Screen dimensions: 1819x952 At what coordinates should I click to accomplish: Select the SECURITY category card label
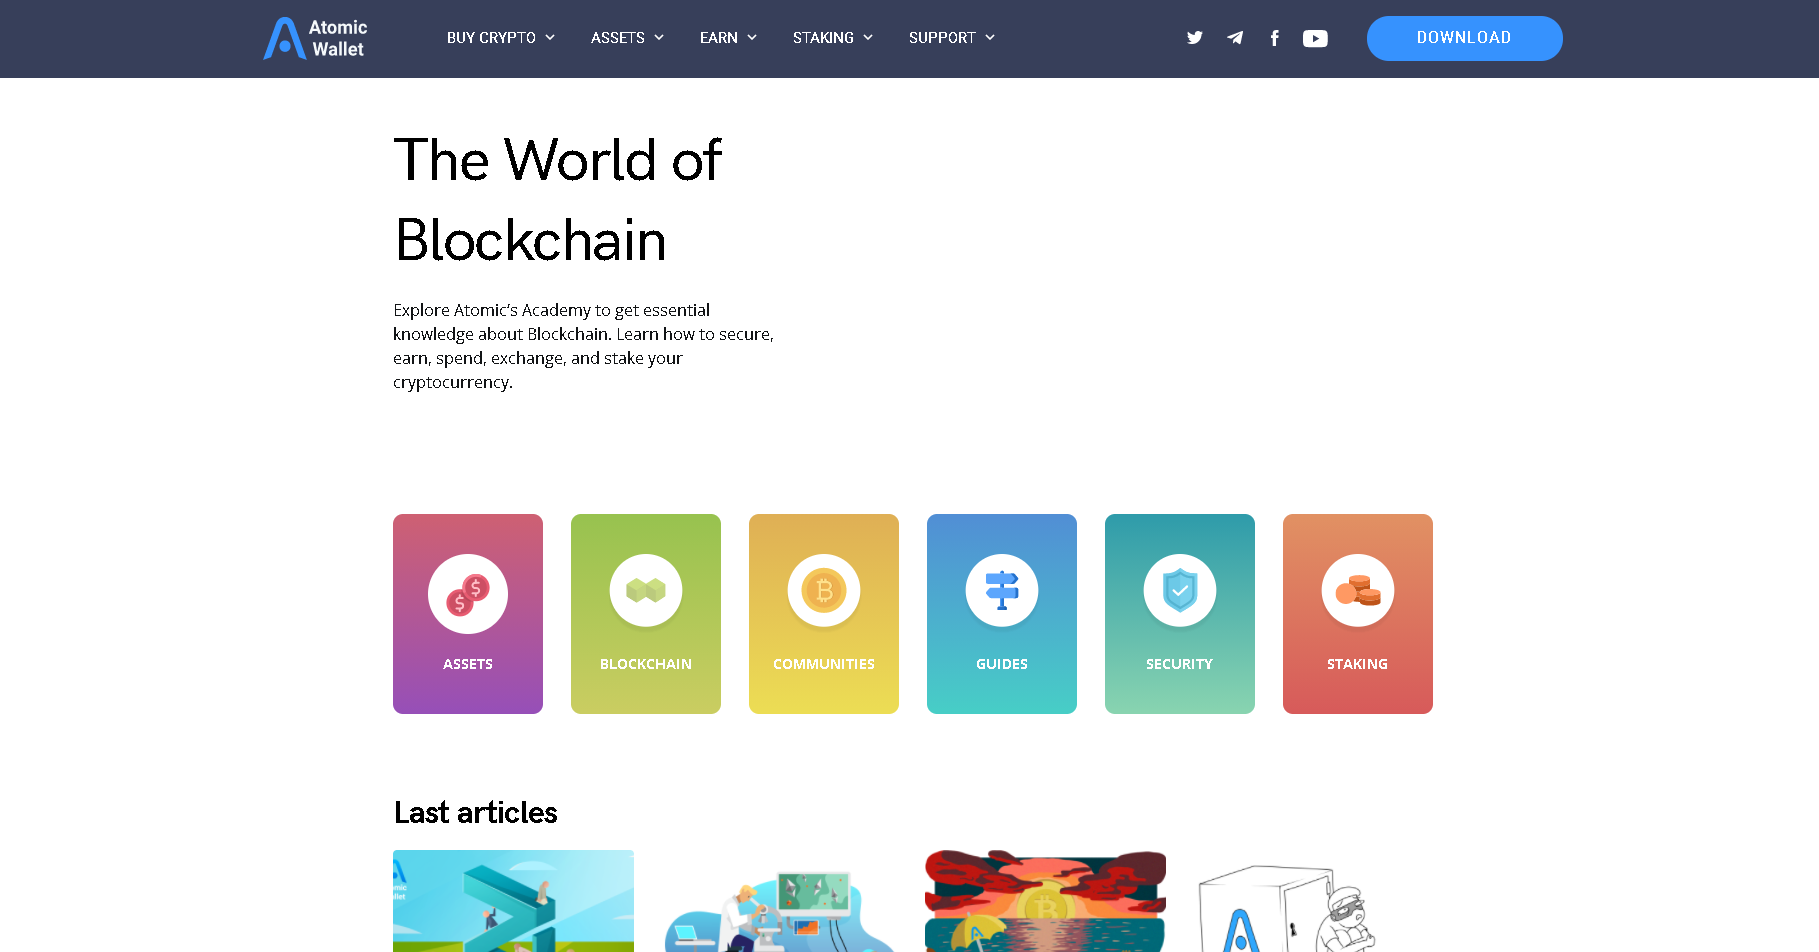[x=1180, y=664]
